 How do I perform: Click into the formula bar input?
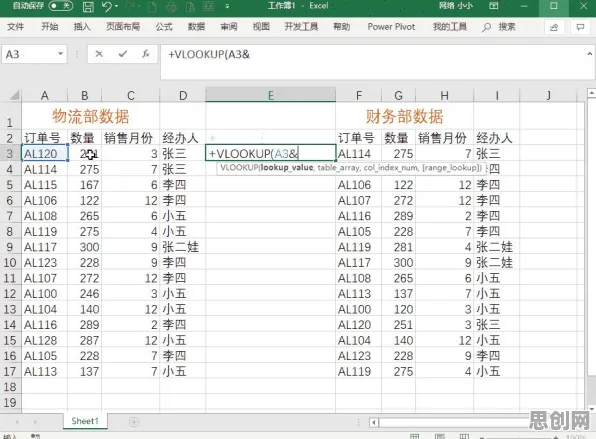point(376,62)
